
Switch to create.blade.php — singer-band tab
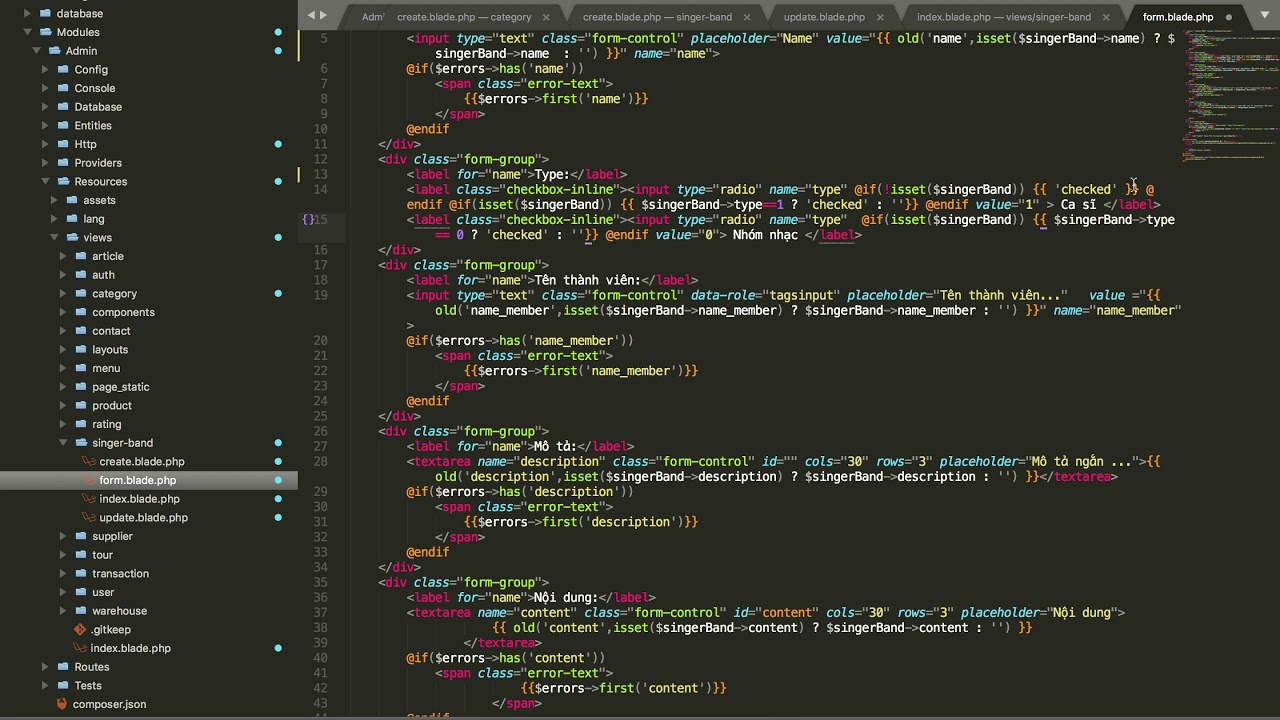(x=657, y=17)
